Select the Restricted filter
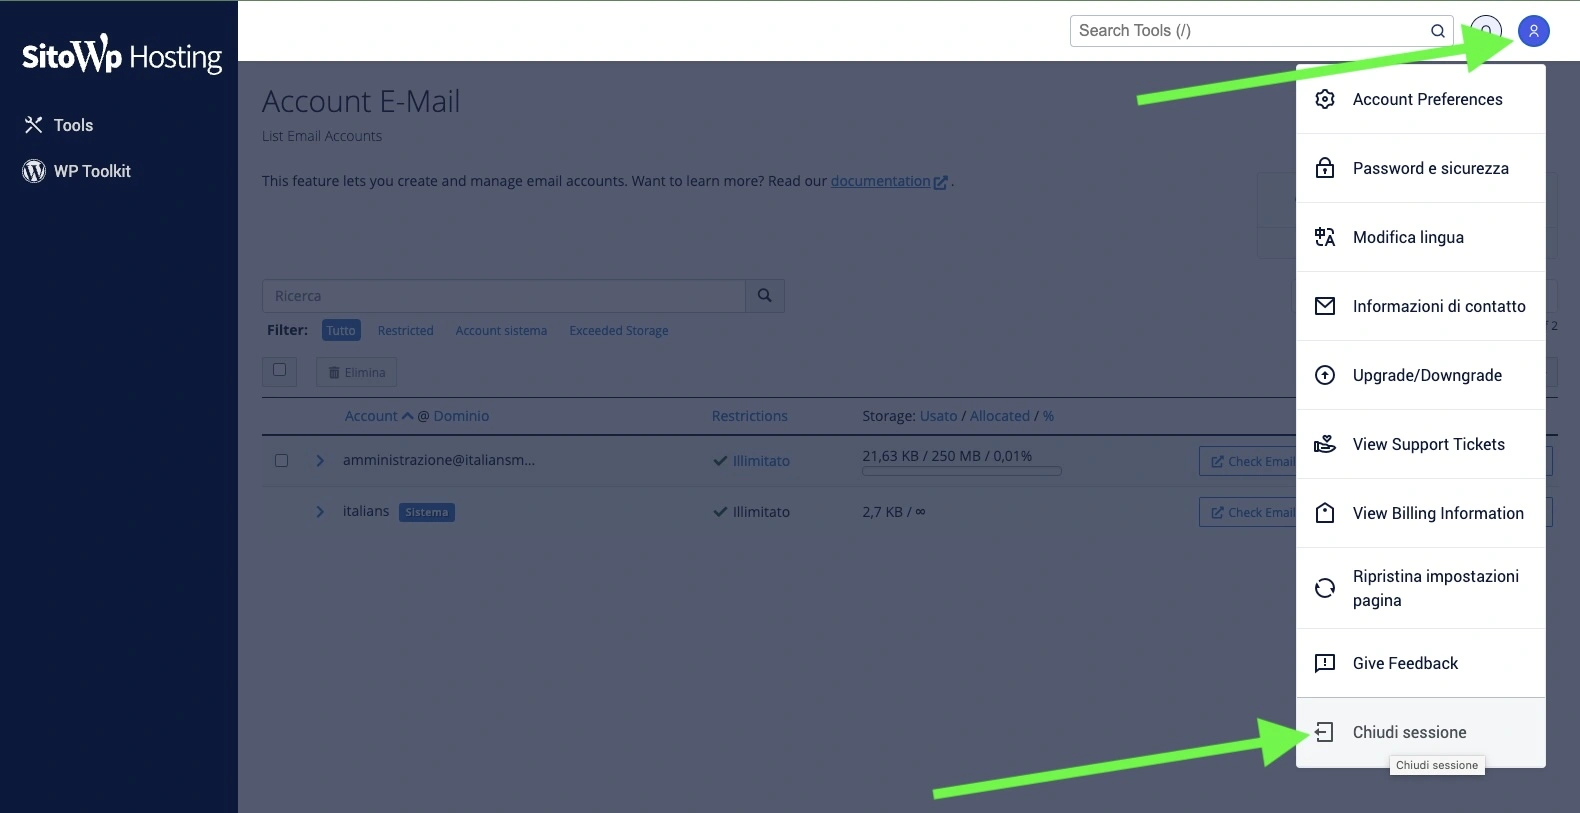The height and width of the screenshot is (813, 1580). coord(405,331)
